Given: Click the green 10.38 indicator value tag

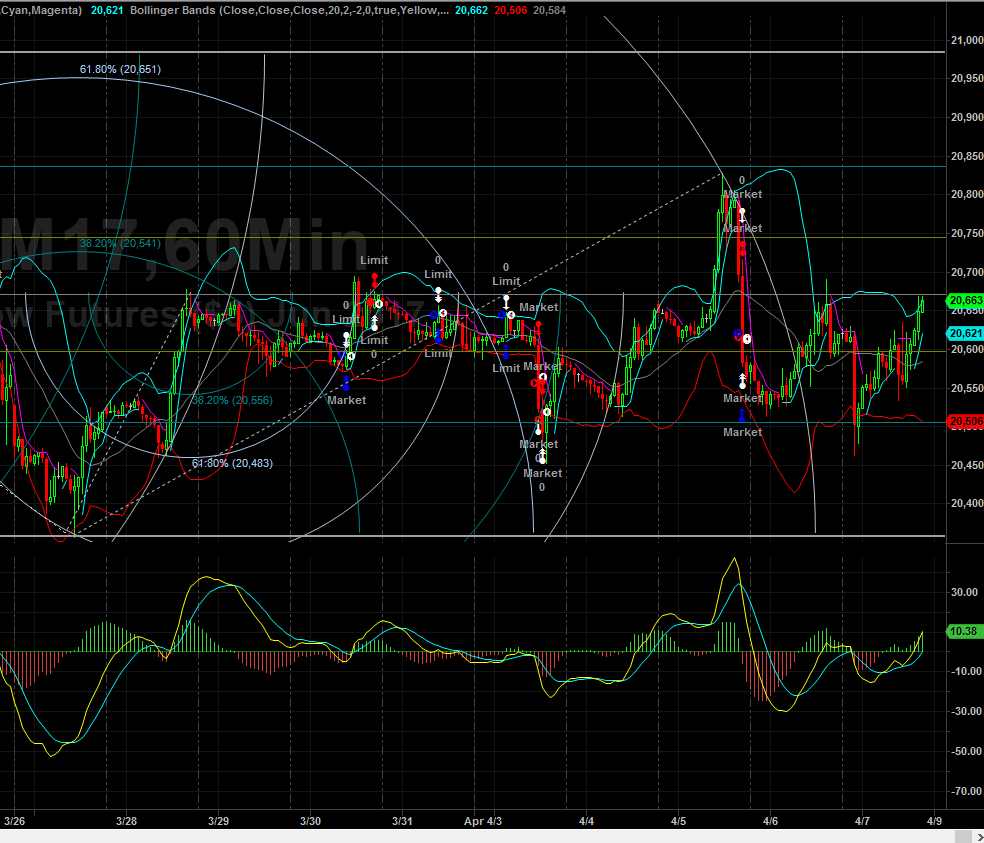Looking at the screenshot, I should 964,632.
